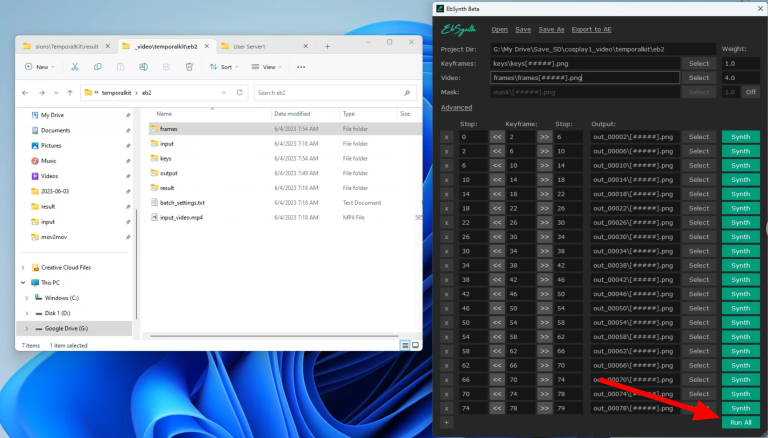Click the Share icon in File Explorer toolbar
Viewport: 768px width, 438px height.
(x=166, y=67)
